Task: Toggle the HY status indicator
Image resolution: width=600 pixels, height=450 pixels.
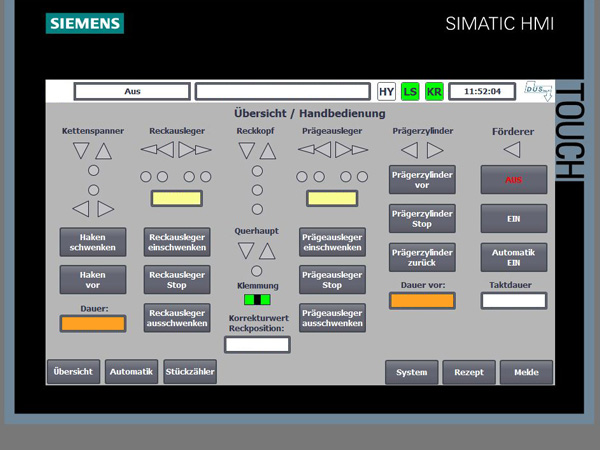Action: [386, 91]
